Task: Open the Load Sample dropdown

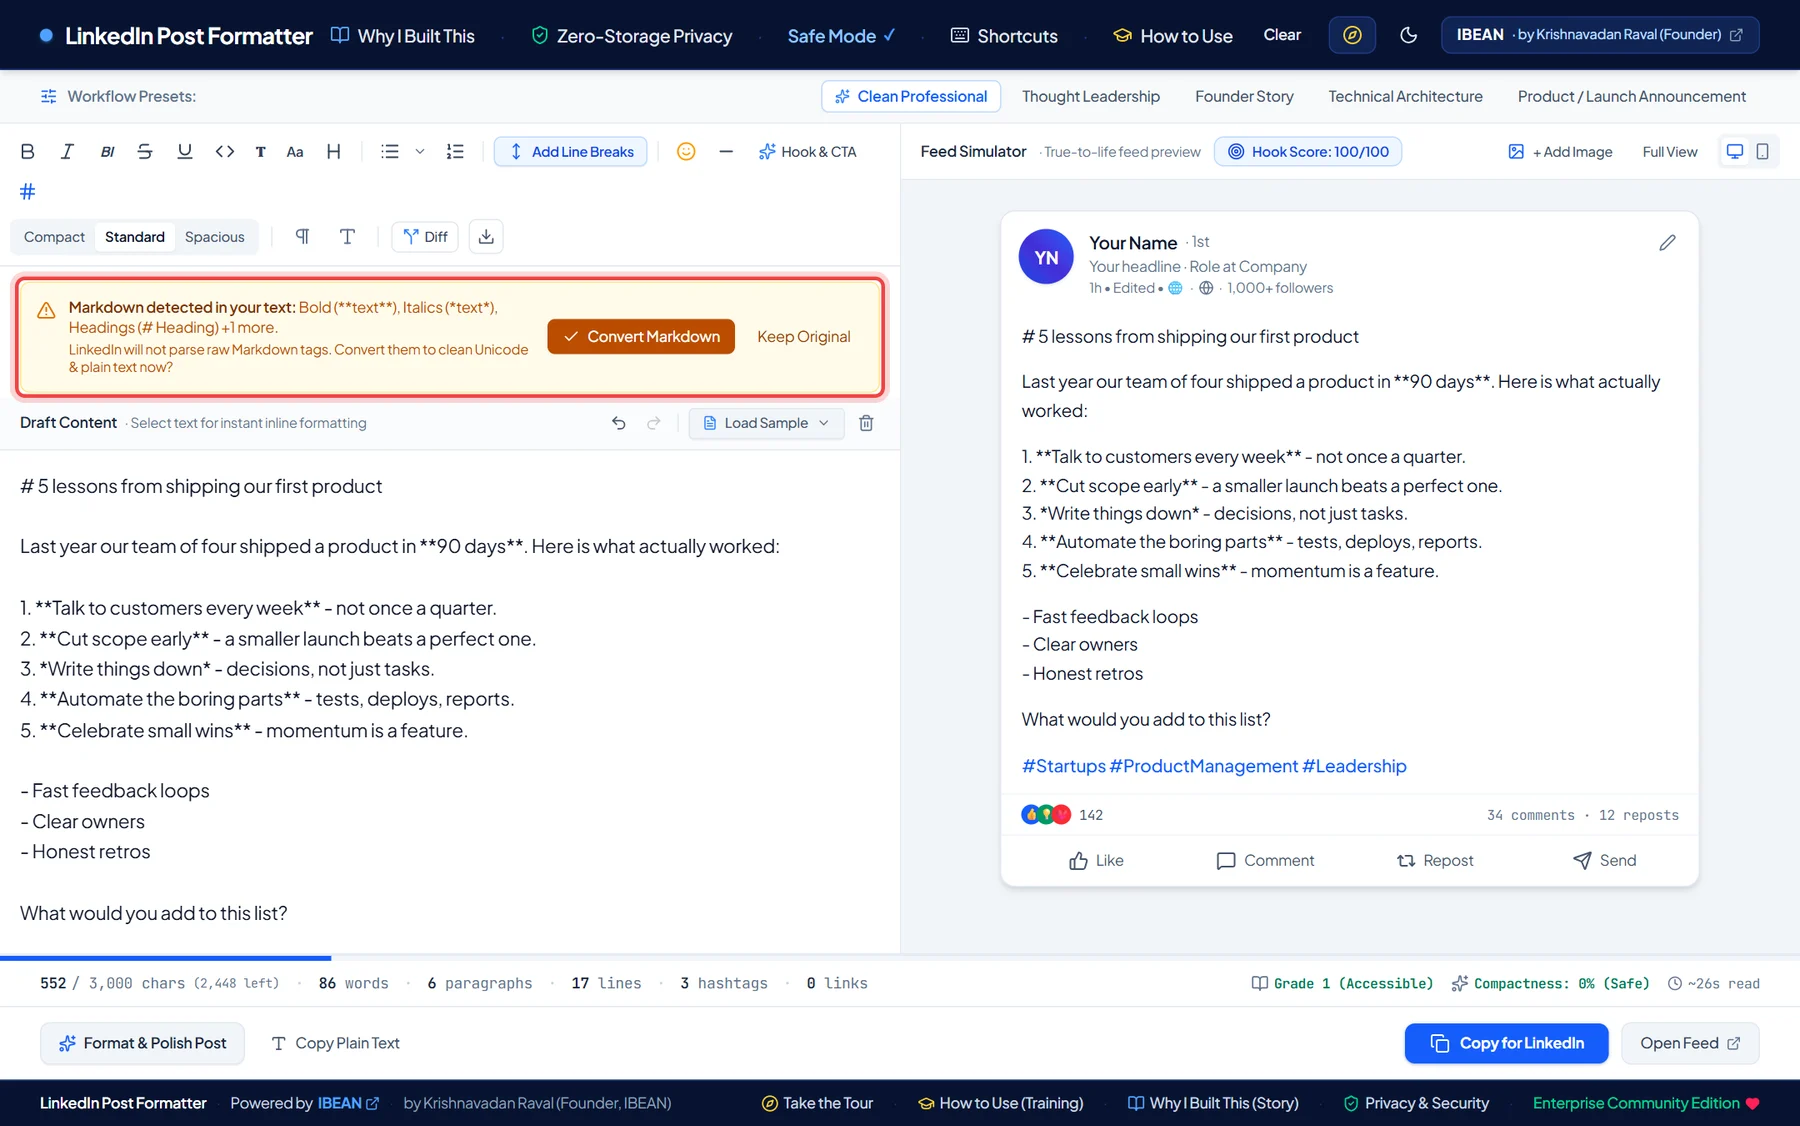Action: (766, 423)
